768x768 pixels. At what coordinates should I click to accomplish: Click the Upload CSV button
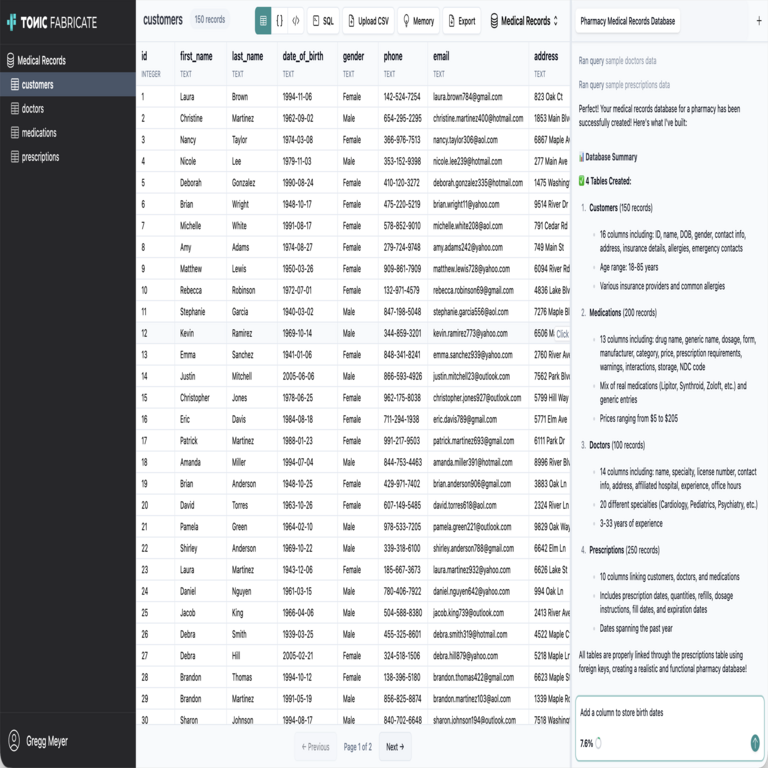(368, 20)
